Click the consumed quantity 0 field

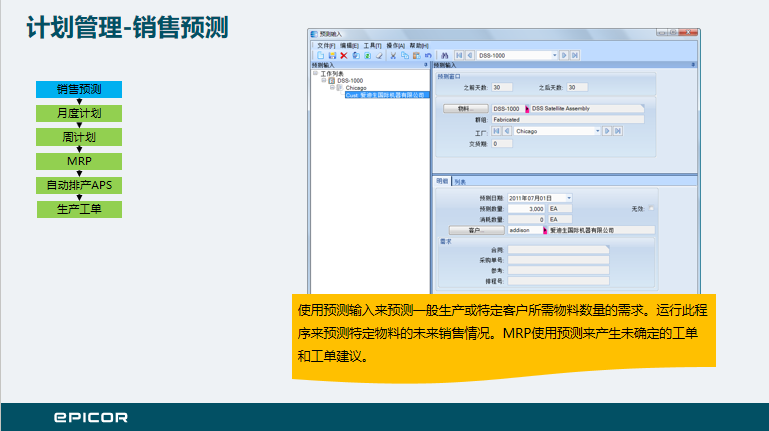(526, 219)
